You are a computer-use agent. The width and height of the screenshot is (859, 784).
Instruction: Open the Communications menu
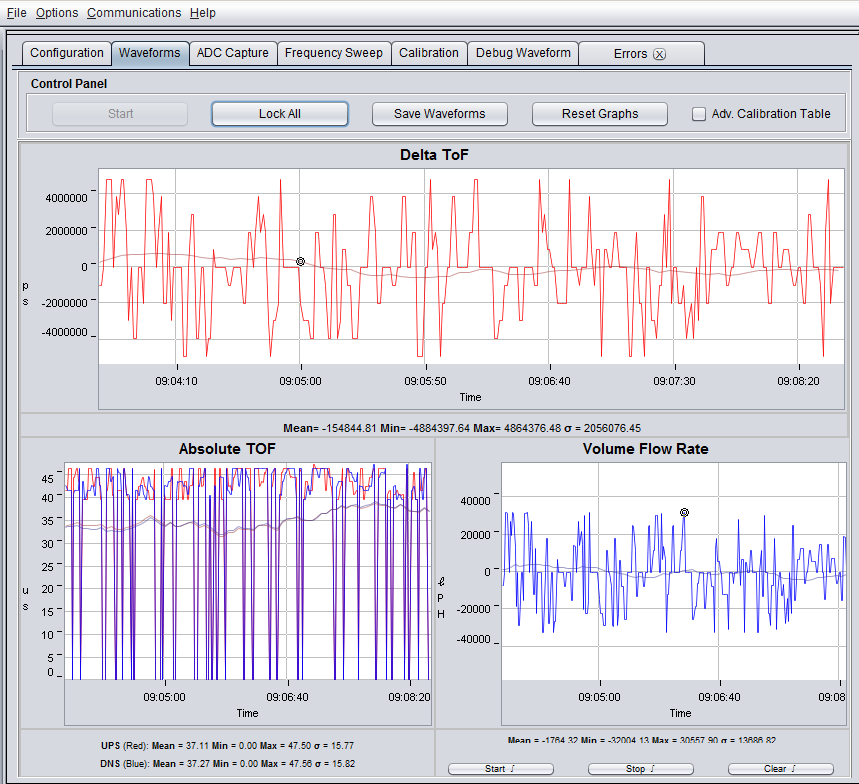tap(134, 13)
